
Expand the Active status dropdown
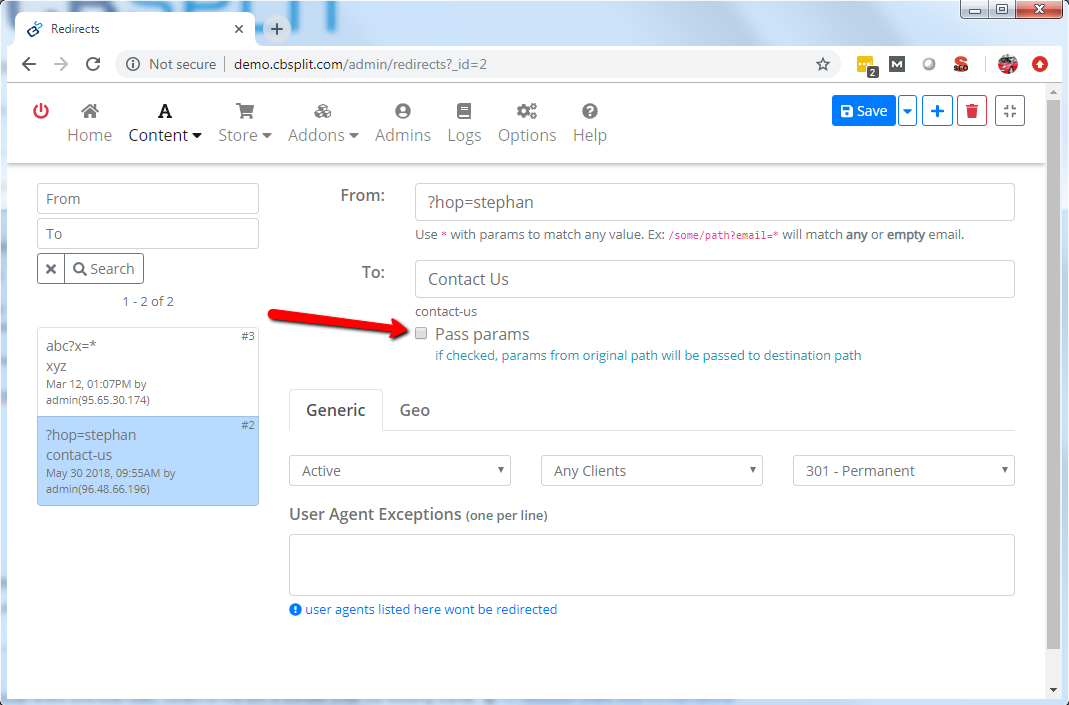[399, 471]
